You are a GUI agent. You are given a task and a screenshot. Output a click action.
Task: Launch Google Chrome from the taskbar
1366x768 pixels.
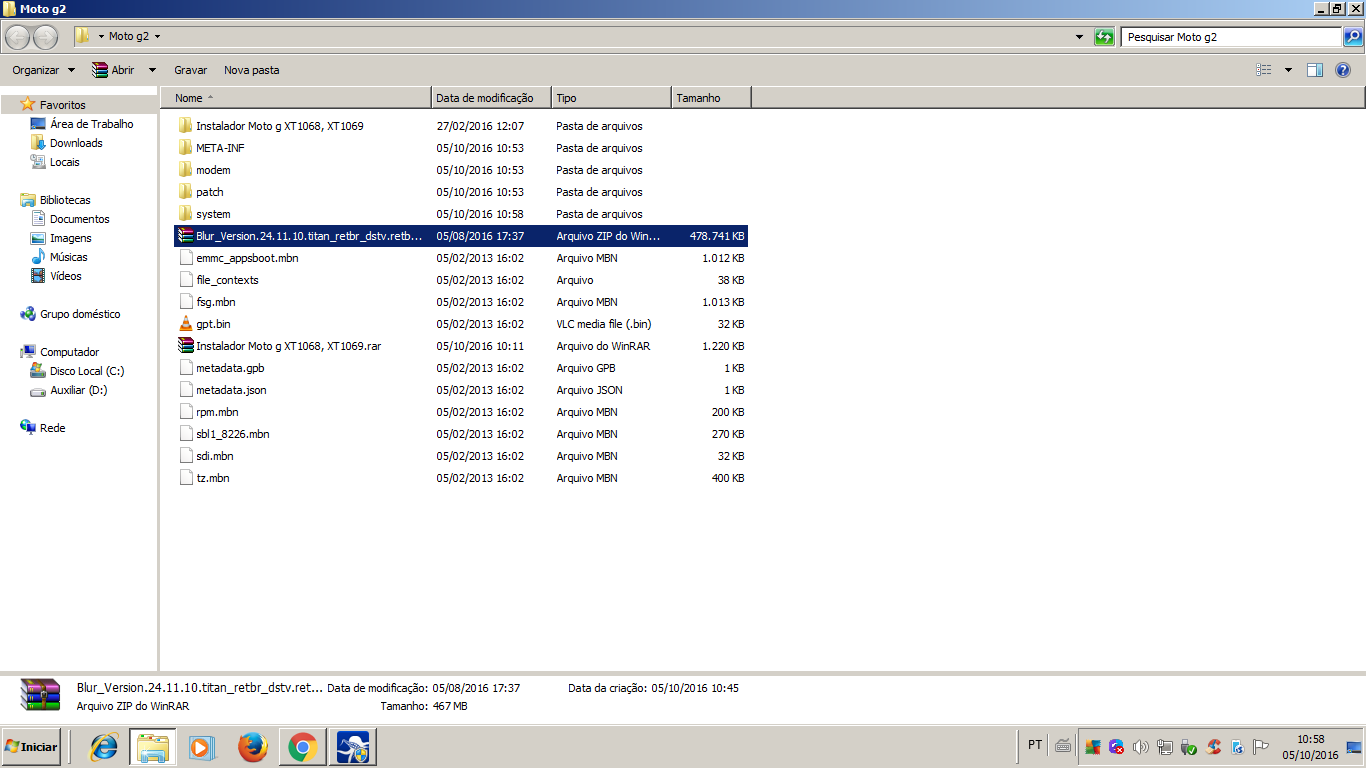coord(303,747)
